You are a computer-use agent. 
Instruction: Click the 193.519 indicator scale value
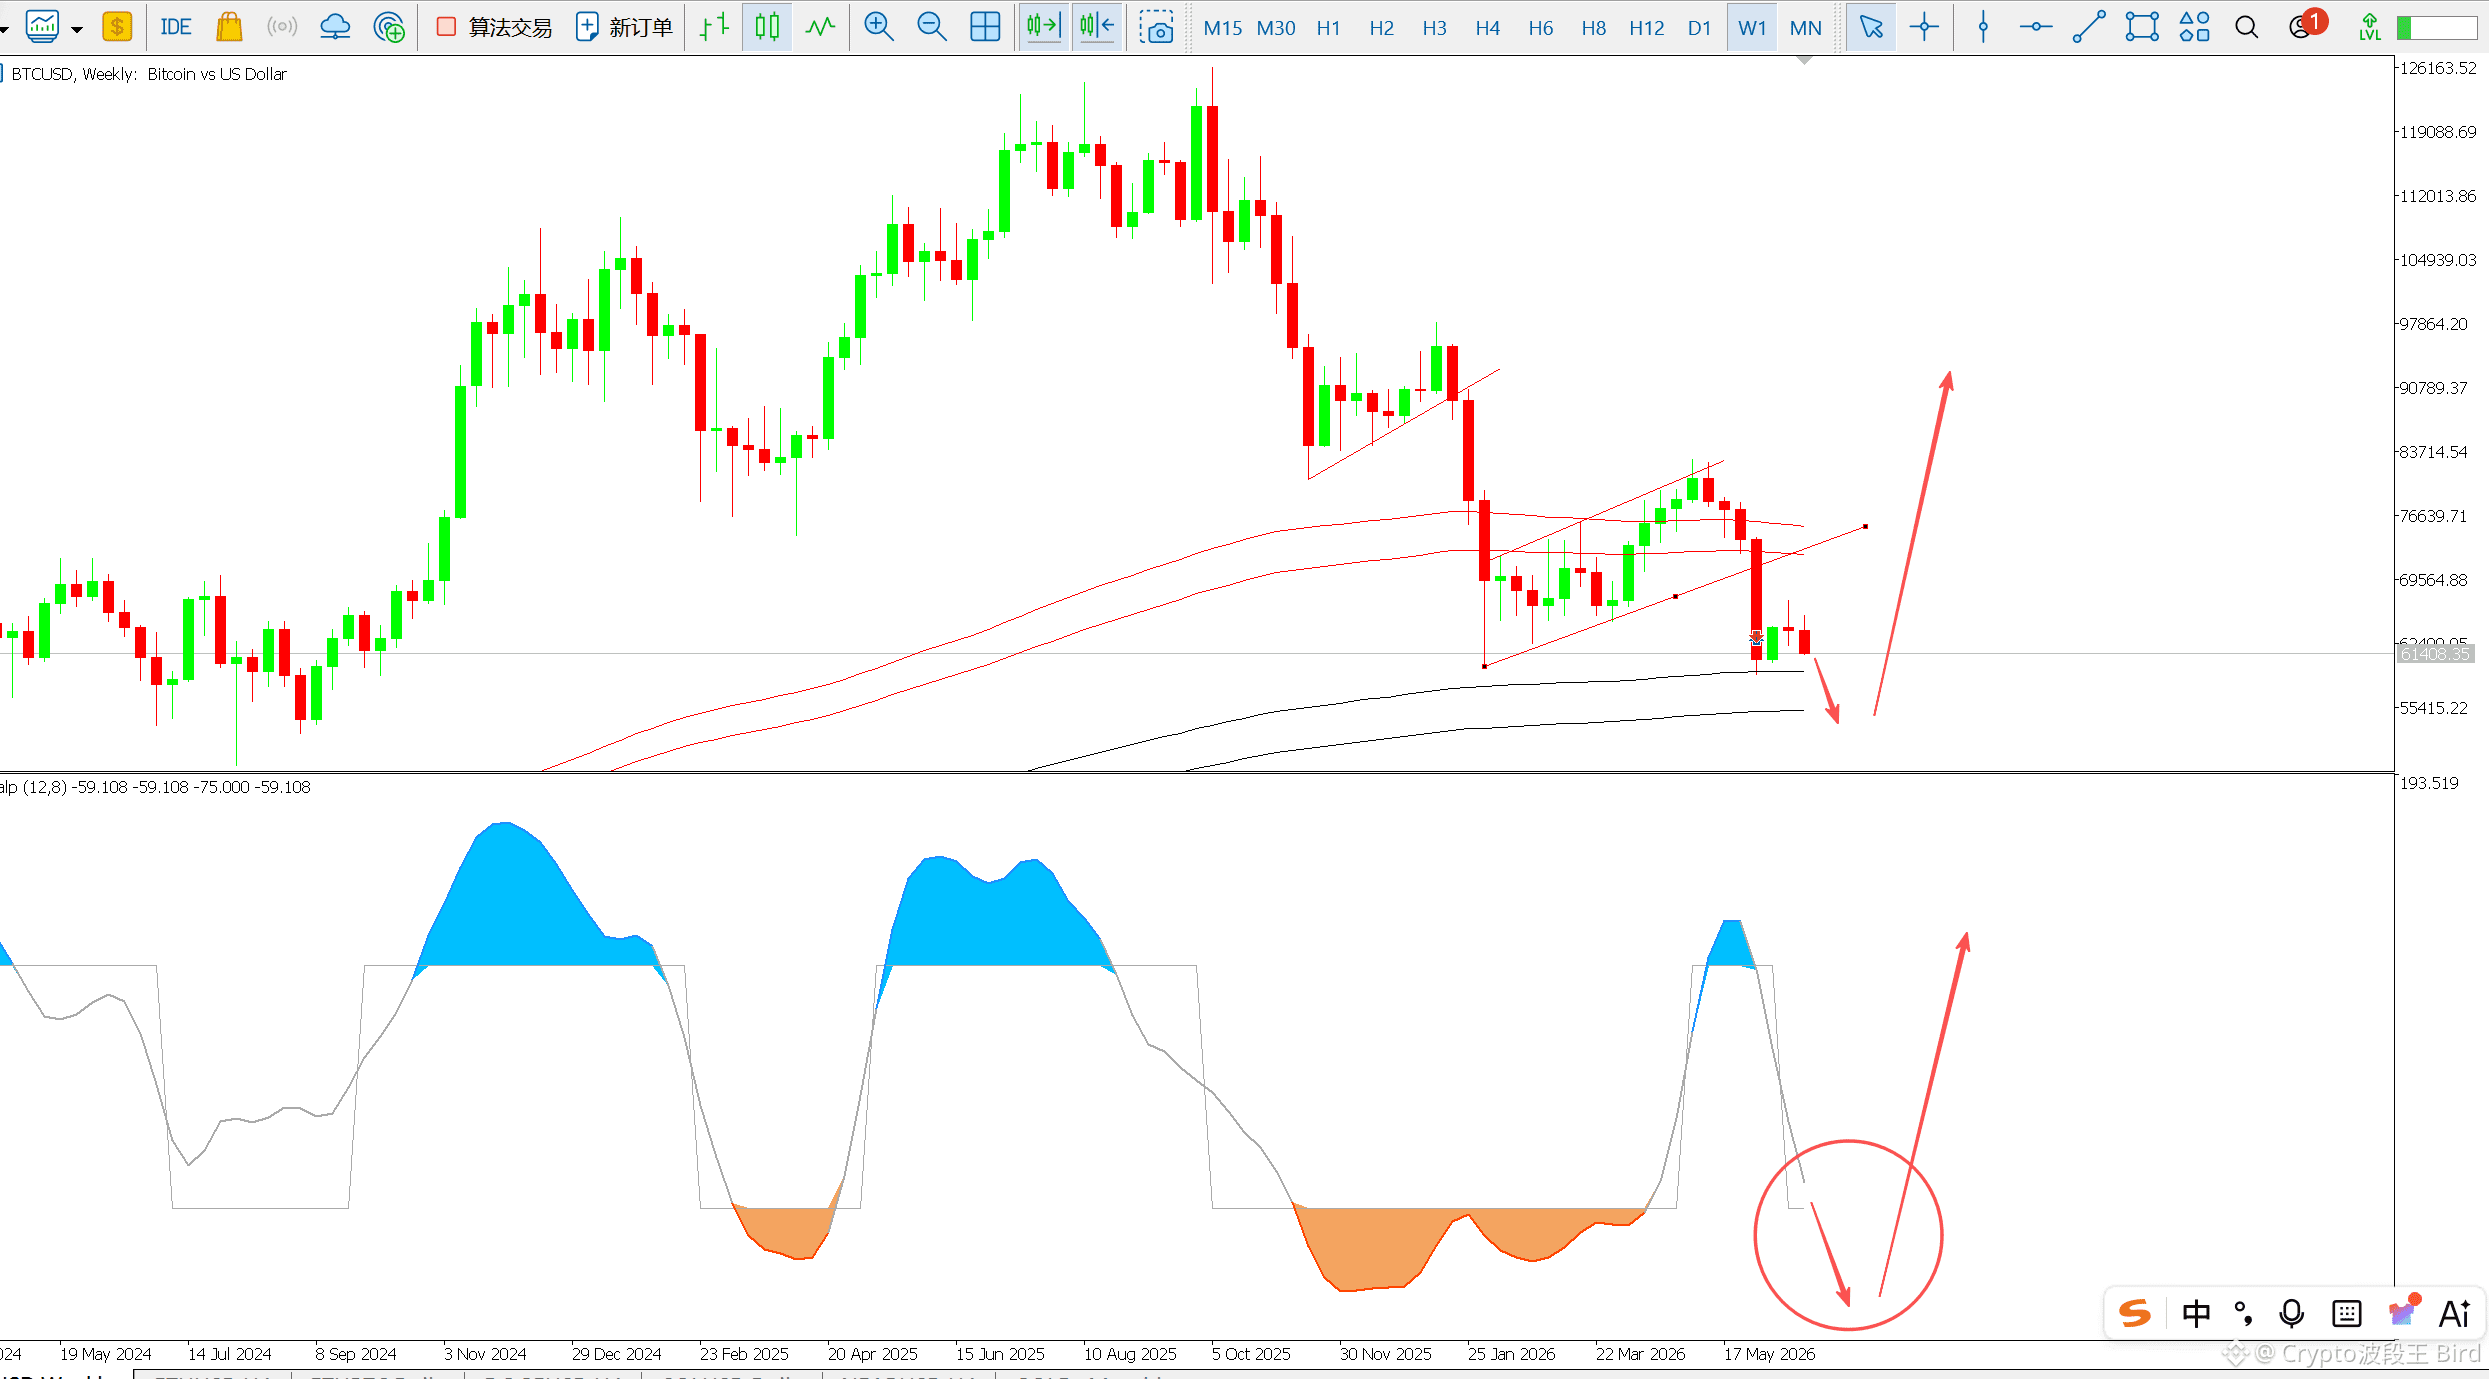2429,783
